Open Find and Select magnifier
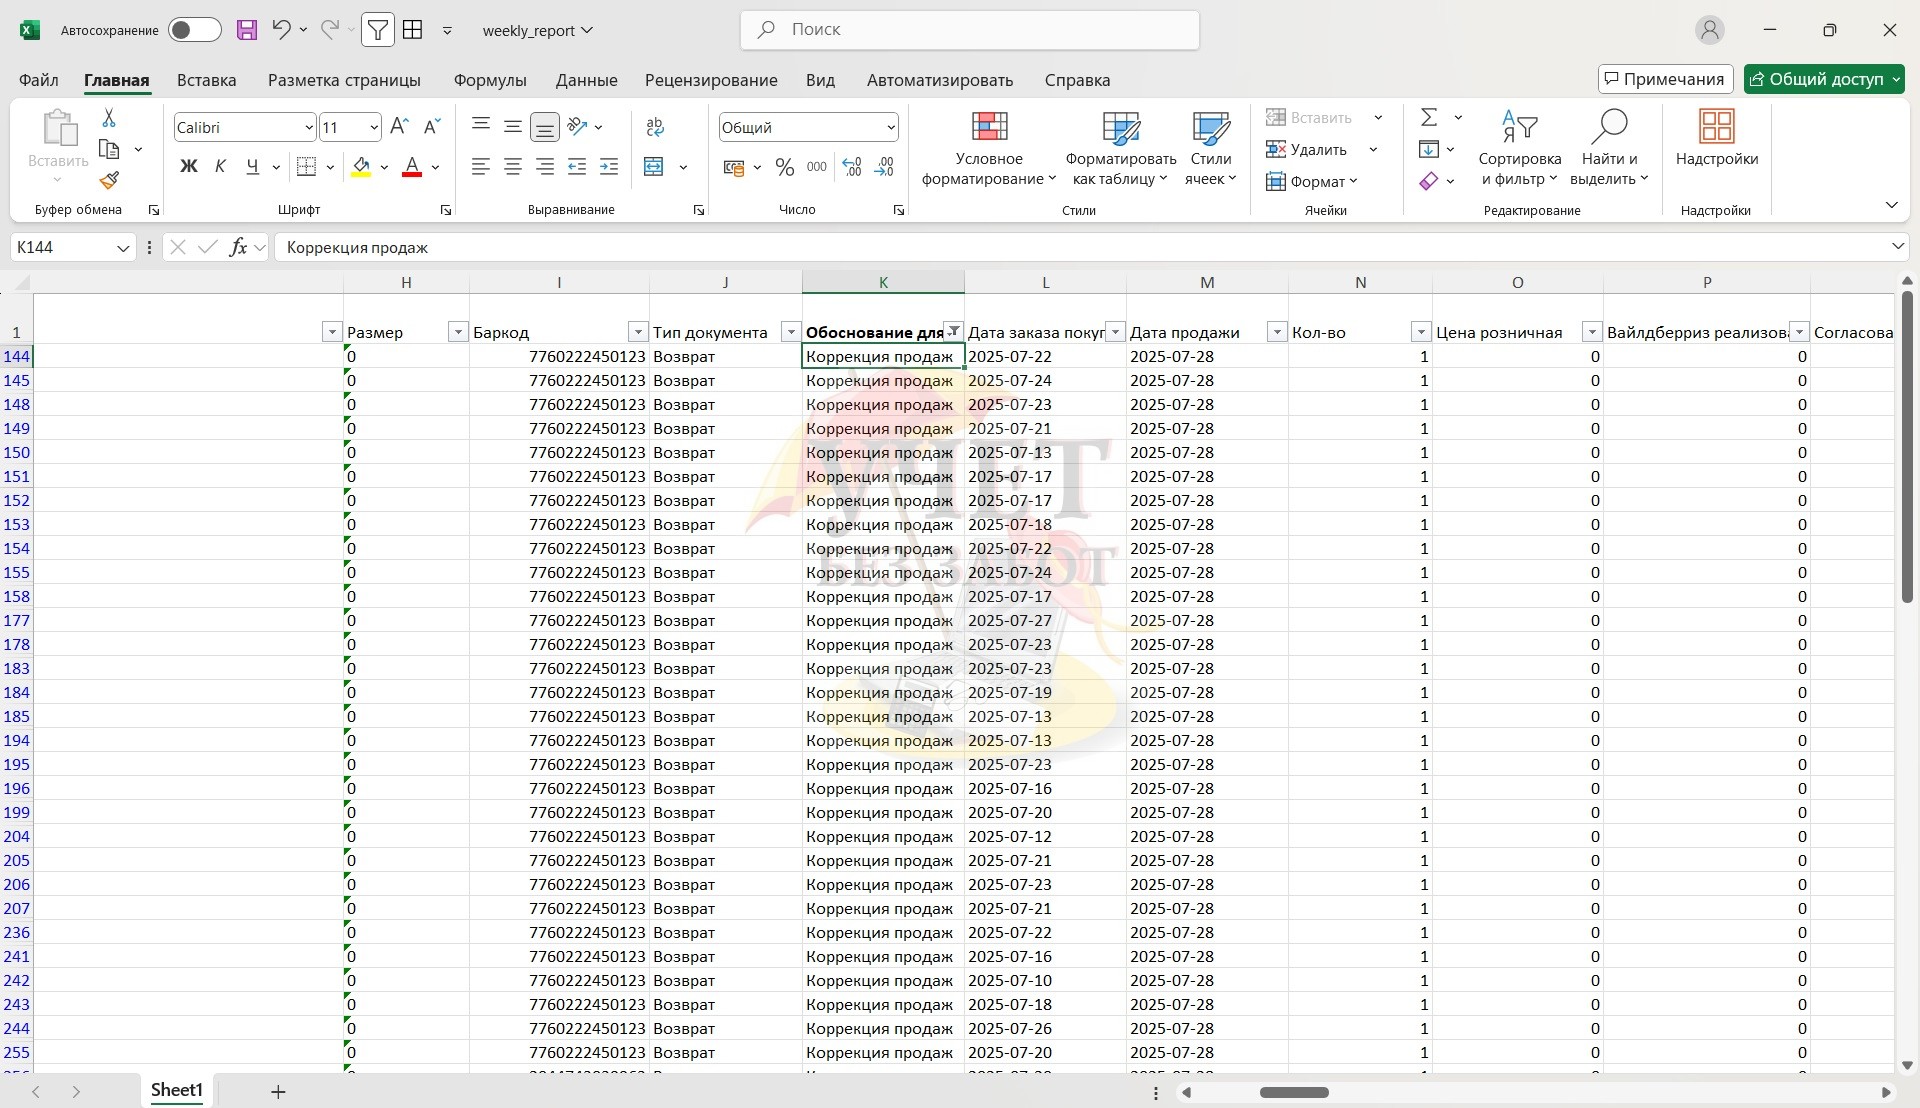1920x1108 pixels. 1608,127
